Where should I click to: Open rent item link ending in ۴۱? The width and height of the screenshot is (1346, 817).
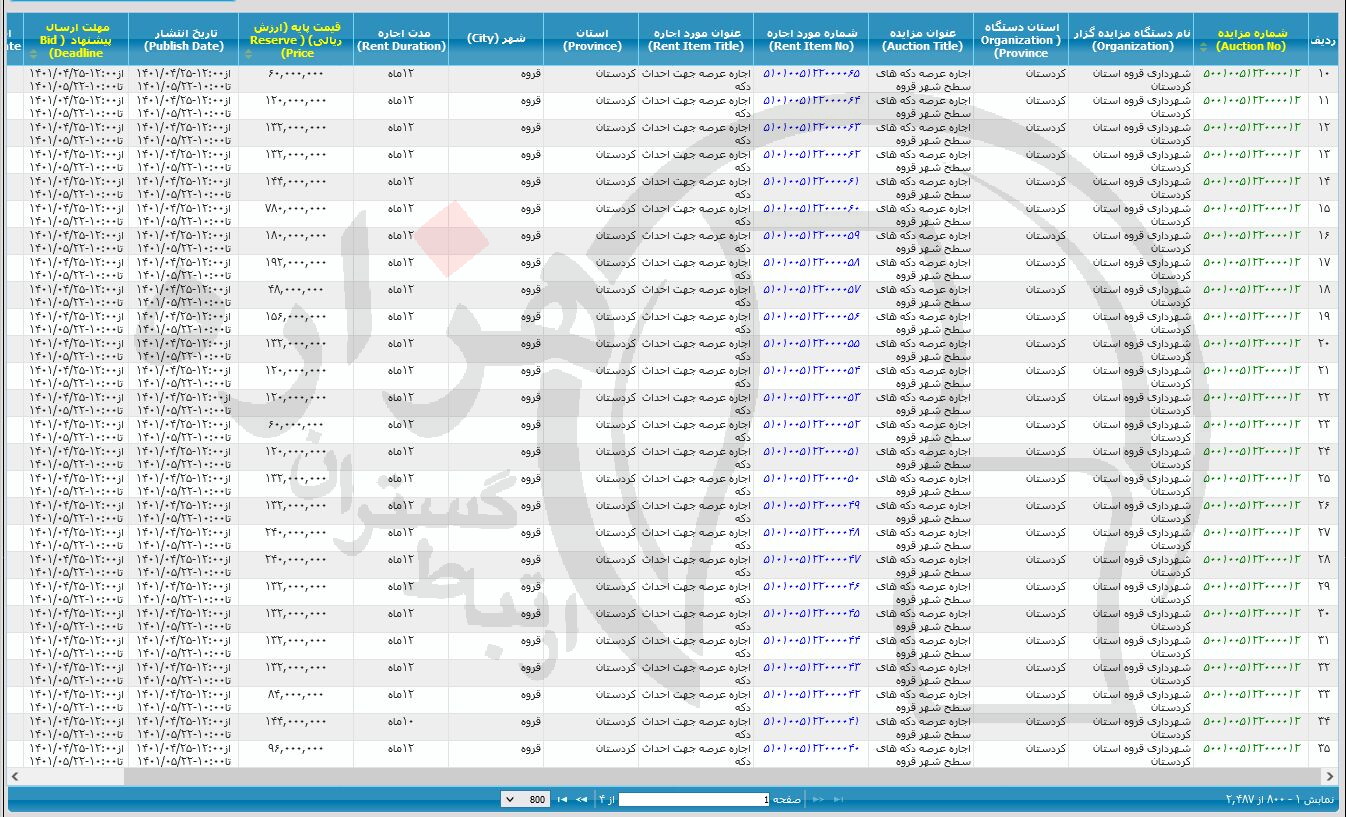(x=811, y=721)
